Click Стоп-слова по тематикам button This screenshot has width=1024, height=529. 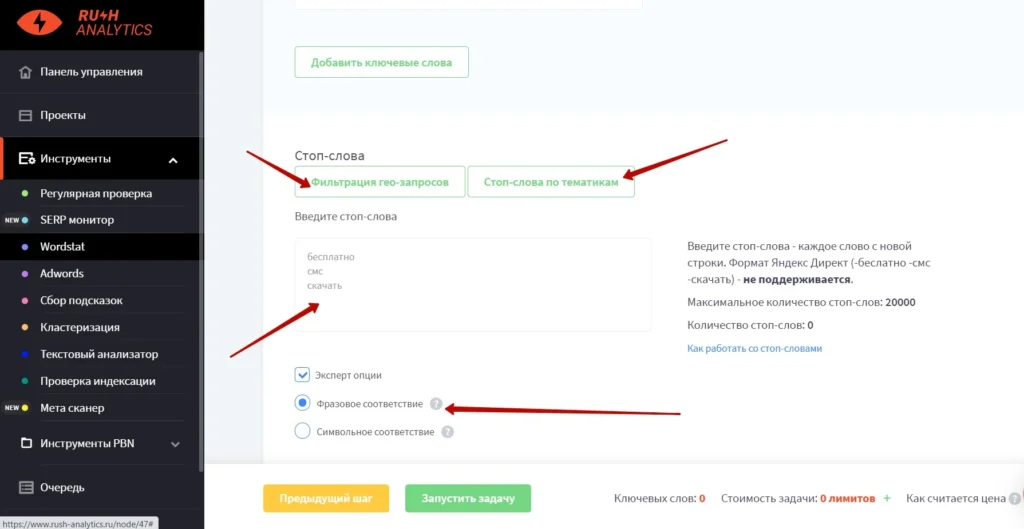(x=551, y=182)
